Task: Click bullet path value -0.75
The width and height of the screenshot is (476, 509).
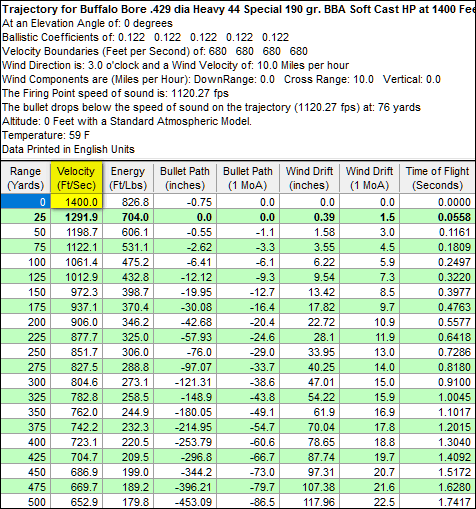Action: click(x=185, y=202)
